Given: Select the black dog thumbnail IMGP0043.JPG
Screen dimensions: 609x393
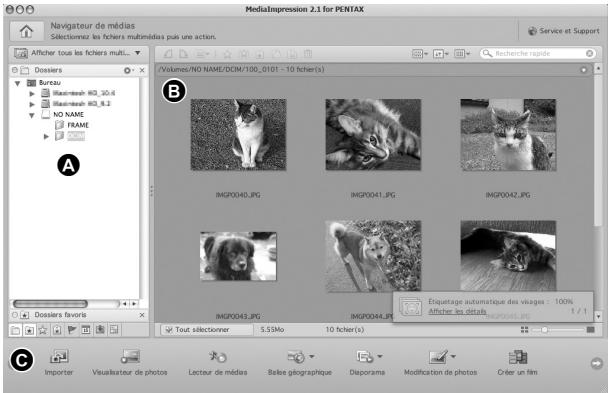Looking at the screenshot, I should pyautogui.click(x=238, y=256).
